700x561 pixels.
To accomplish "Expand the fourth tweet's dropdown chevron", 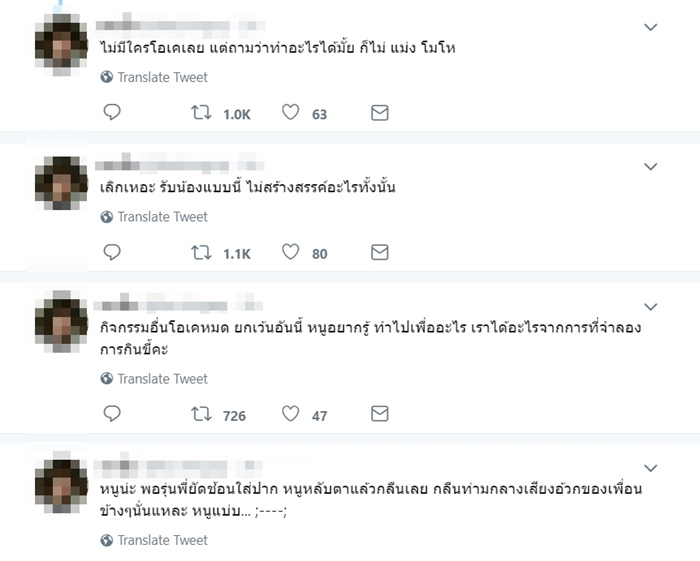I will (x=650, y=467).
